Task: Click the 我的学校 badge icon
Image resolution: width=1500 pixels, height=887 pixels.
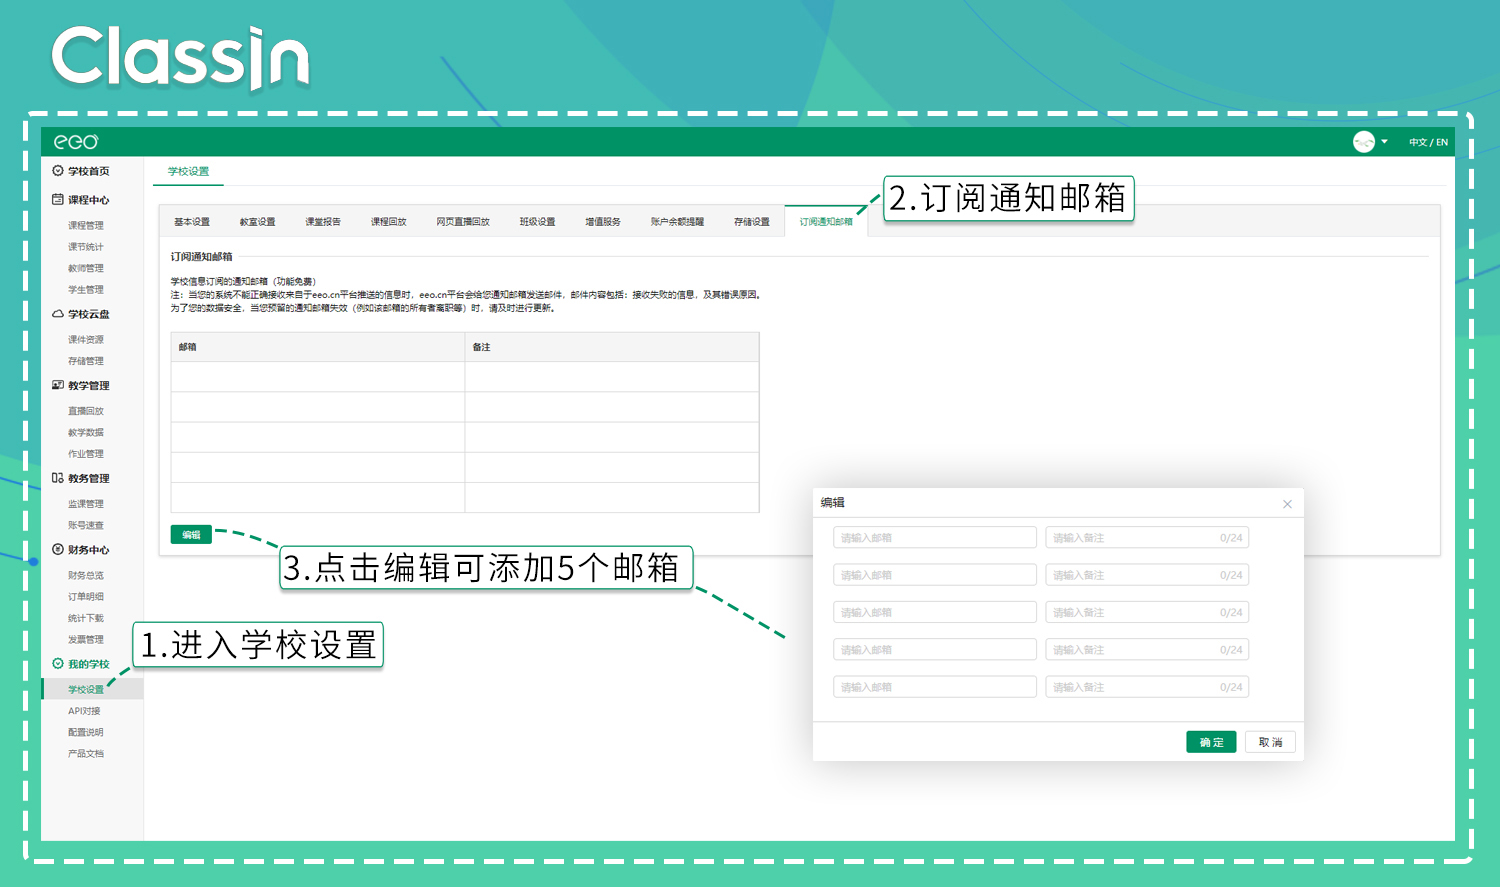Action: [58, 664]
